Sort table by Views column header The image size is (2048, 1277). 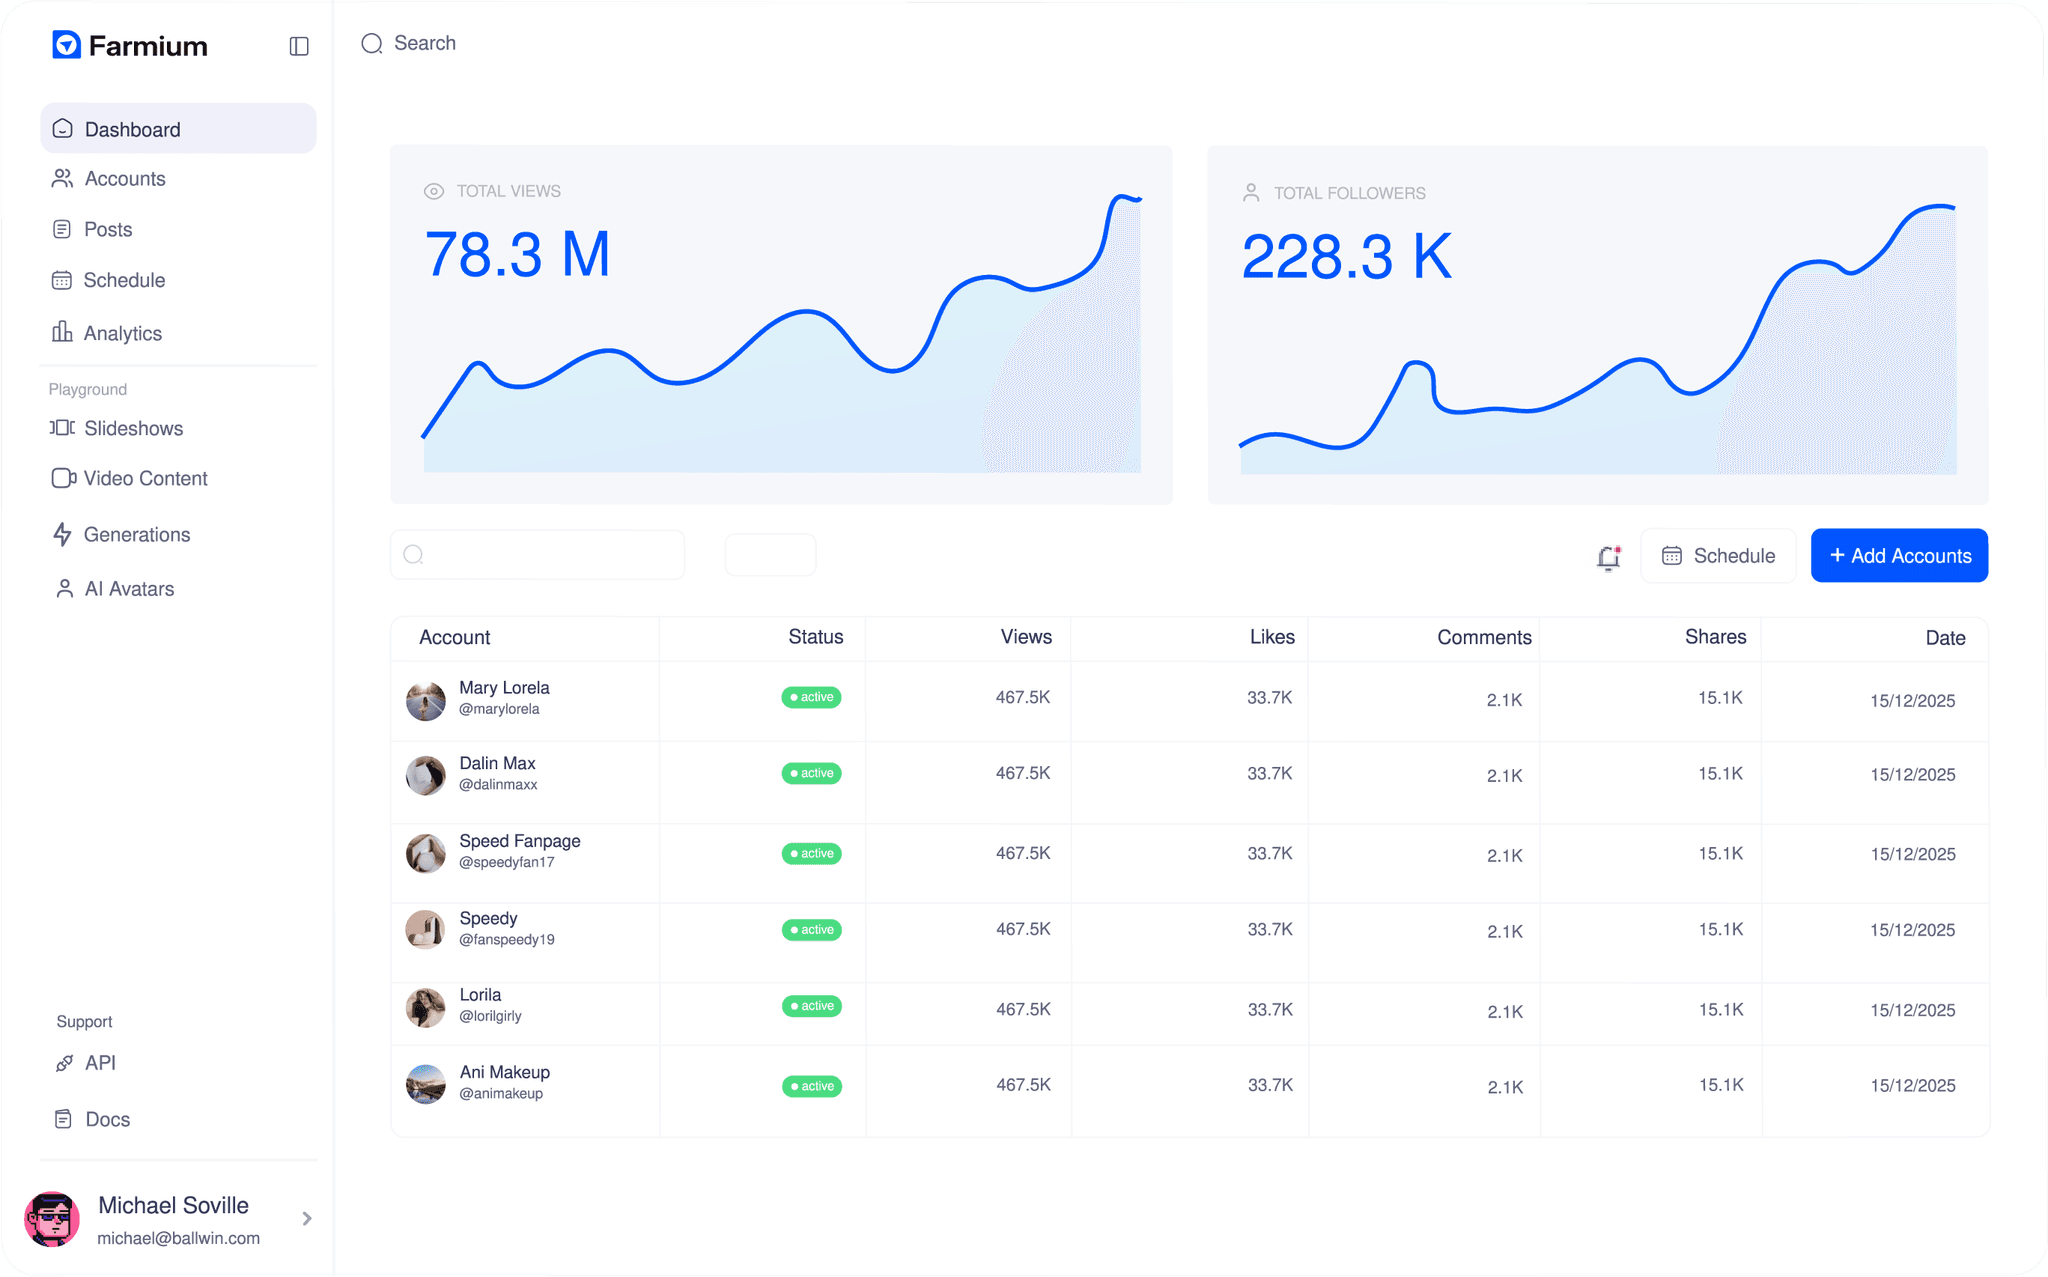click(x=1025, y=637)
